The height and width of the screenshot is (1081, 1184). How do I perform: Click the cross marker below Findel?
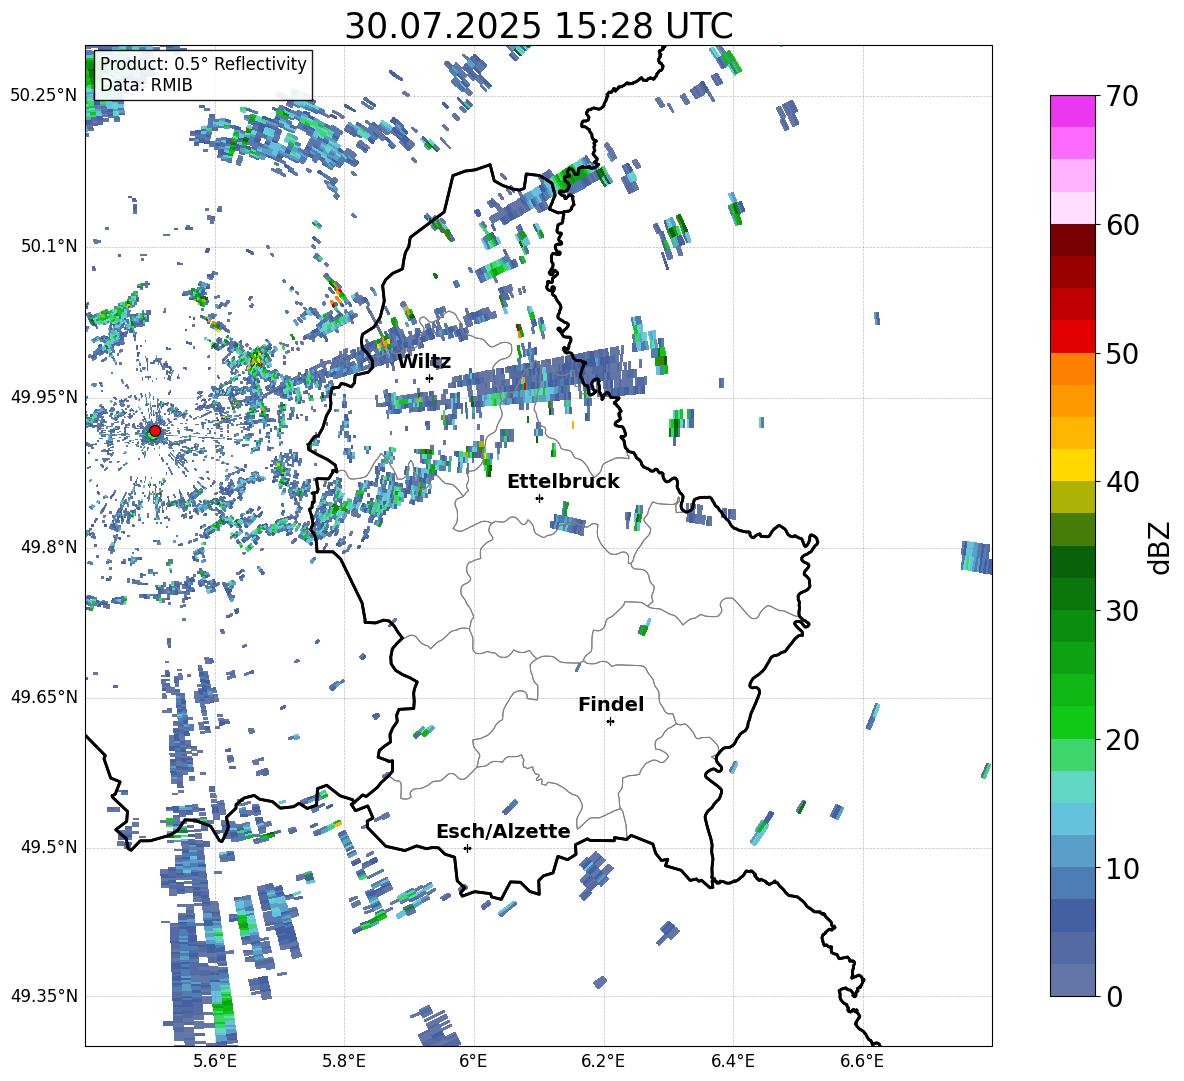pos(610,722)
